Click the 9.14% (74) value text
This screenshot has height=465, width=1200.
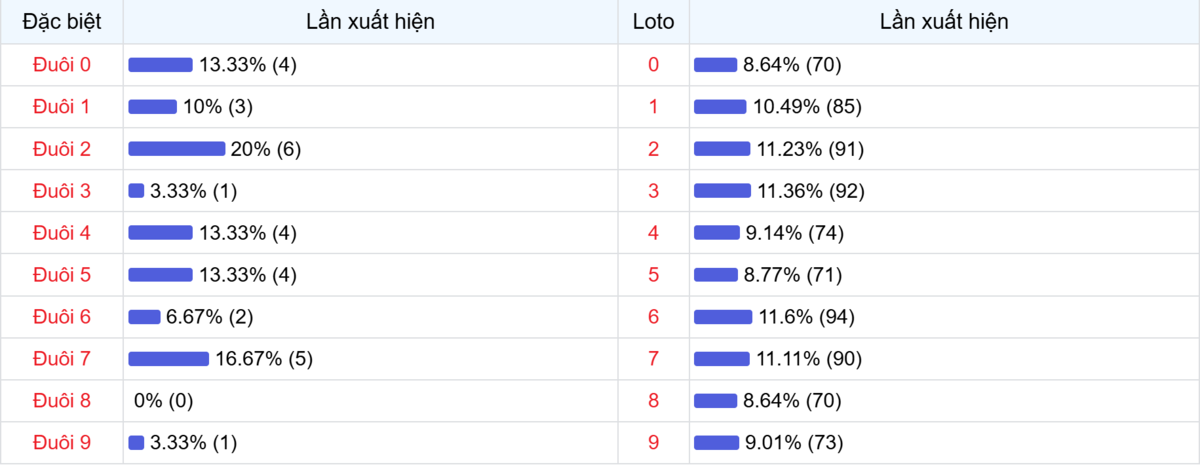(795, 233)
